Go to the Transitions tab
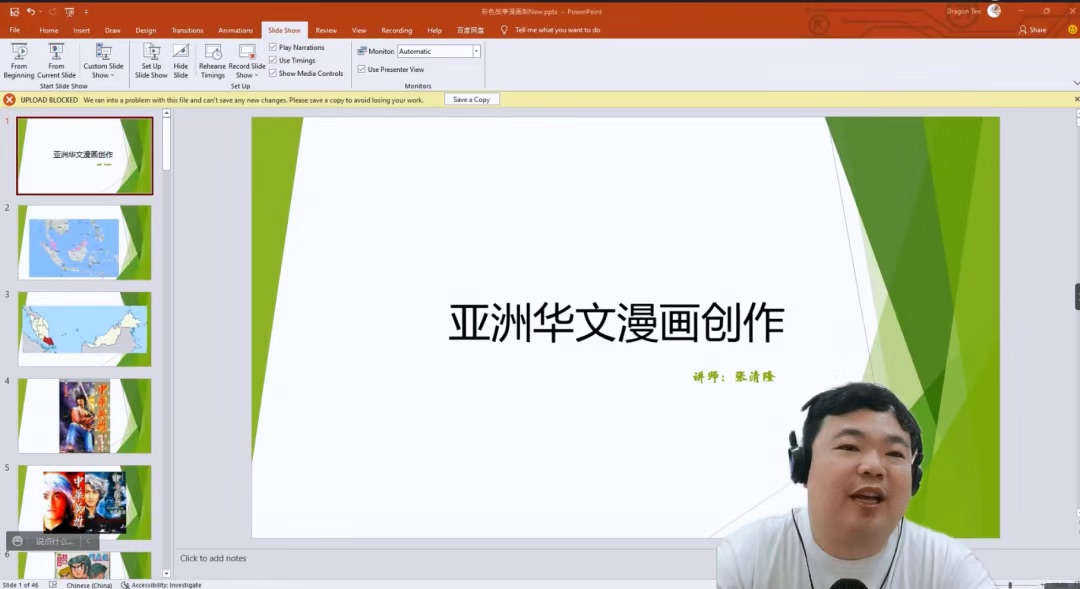This screenshot has width=1080, height=589. click(x=187, y=30)
